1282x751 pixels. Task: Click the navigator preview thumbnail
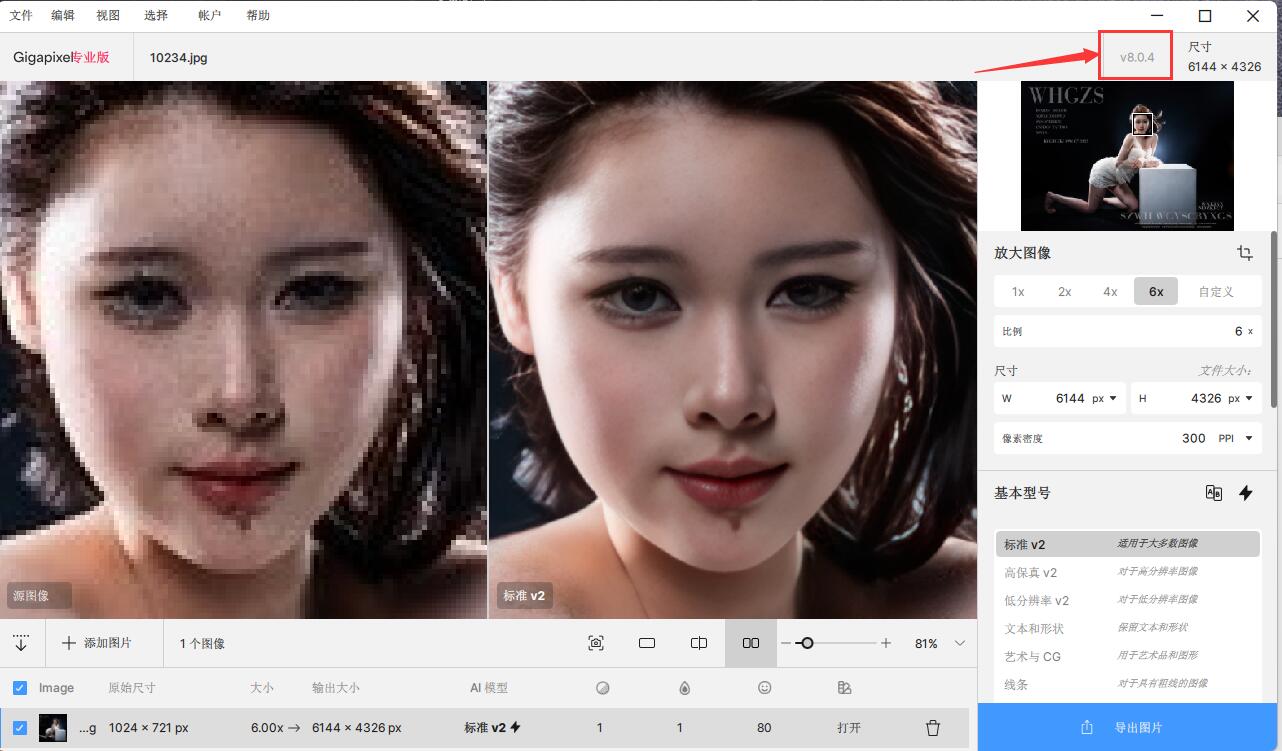pyautogui.click(x=1127, y=156)
